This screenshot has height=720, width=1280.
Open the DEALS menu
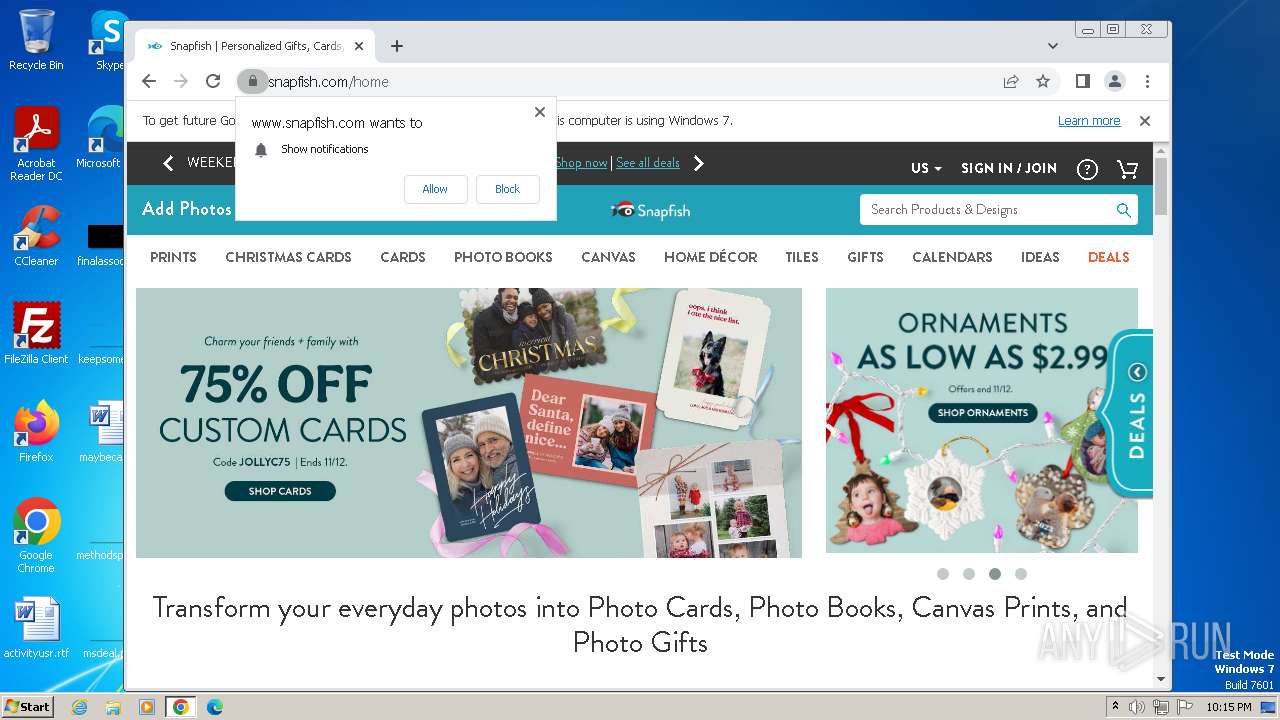pos(1108,257)
